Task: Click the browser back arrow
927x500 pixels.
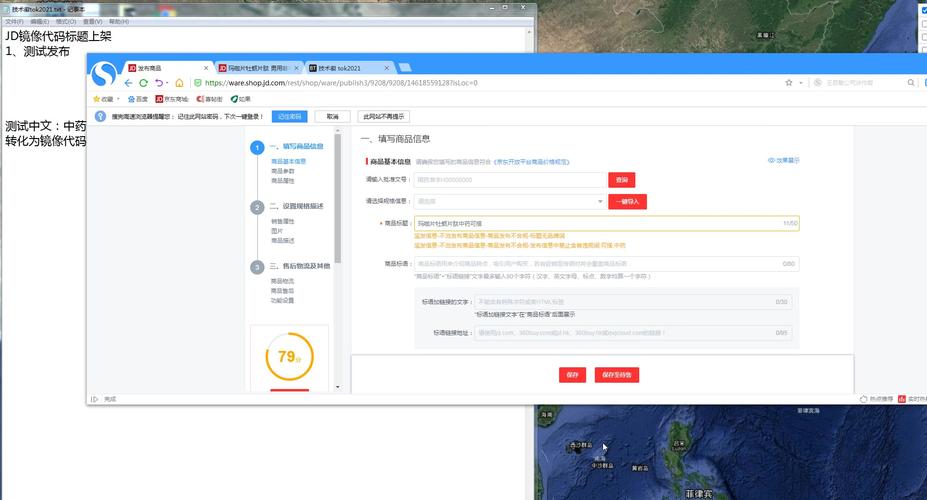Action: click(128, 83)
